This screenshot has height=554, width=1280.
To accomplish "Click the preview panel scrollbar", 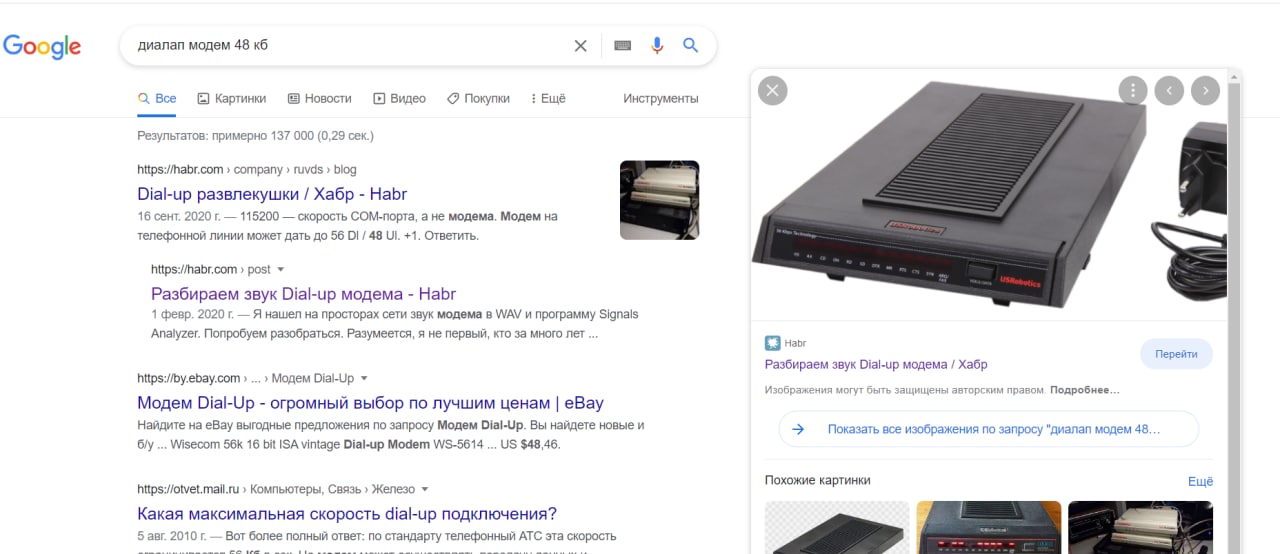I will [1234, 310].
